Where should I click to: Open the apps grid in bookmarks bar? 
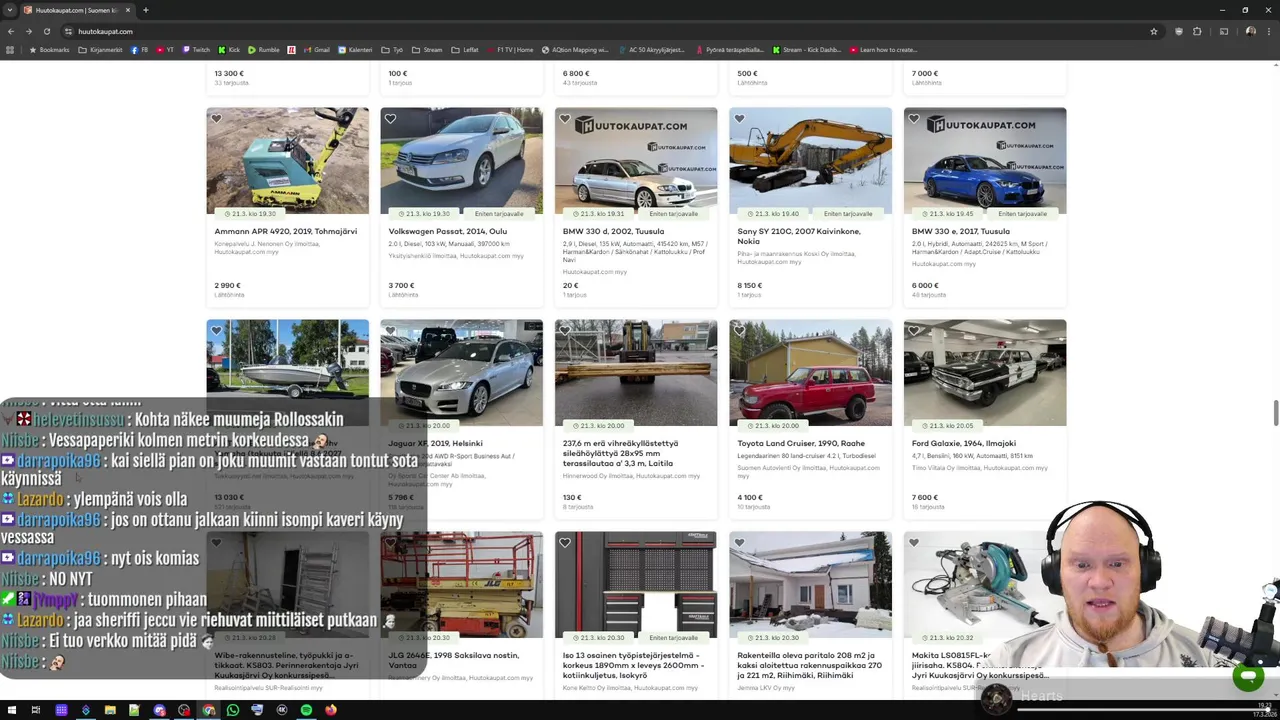pyautogui.click(x=10, y=49)
